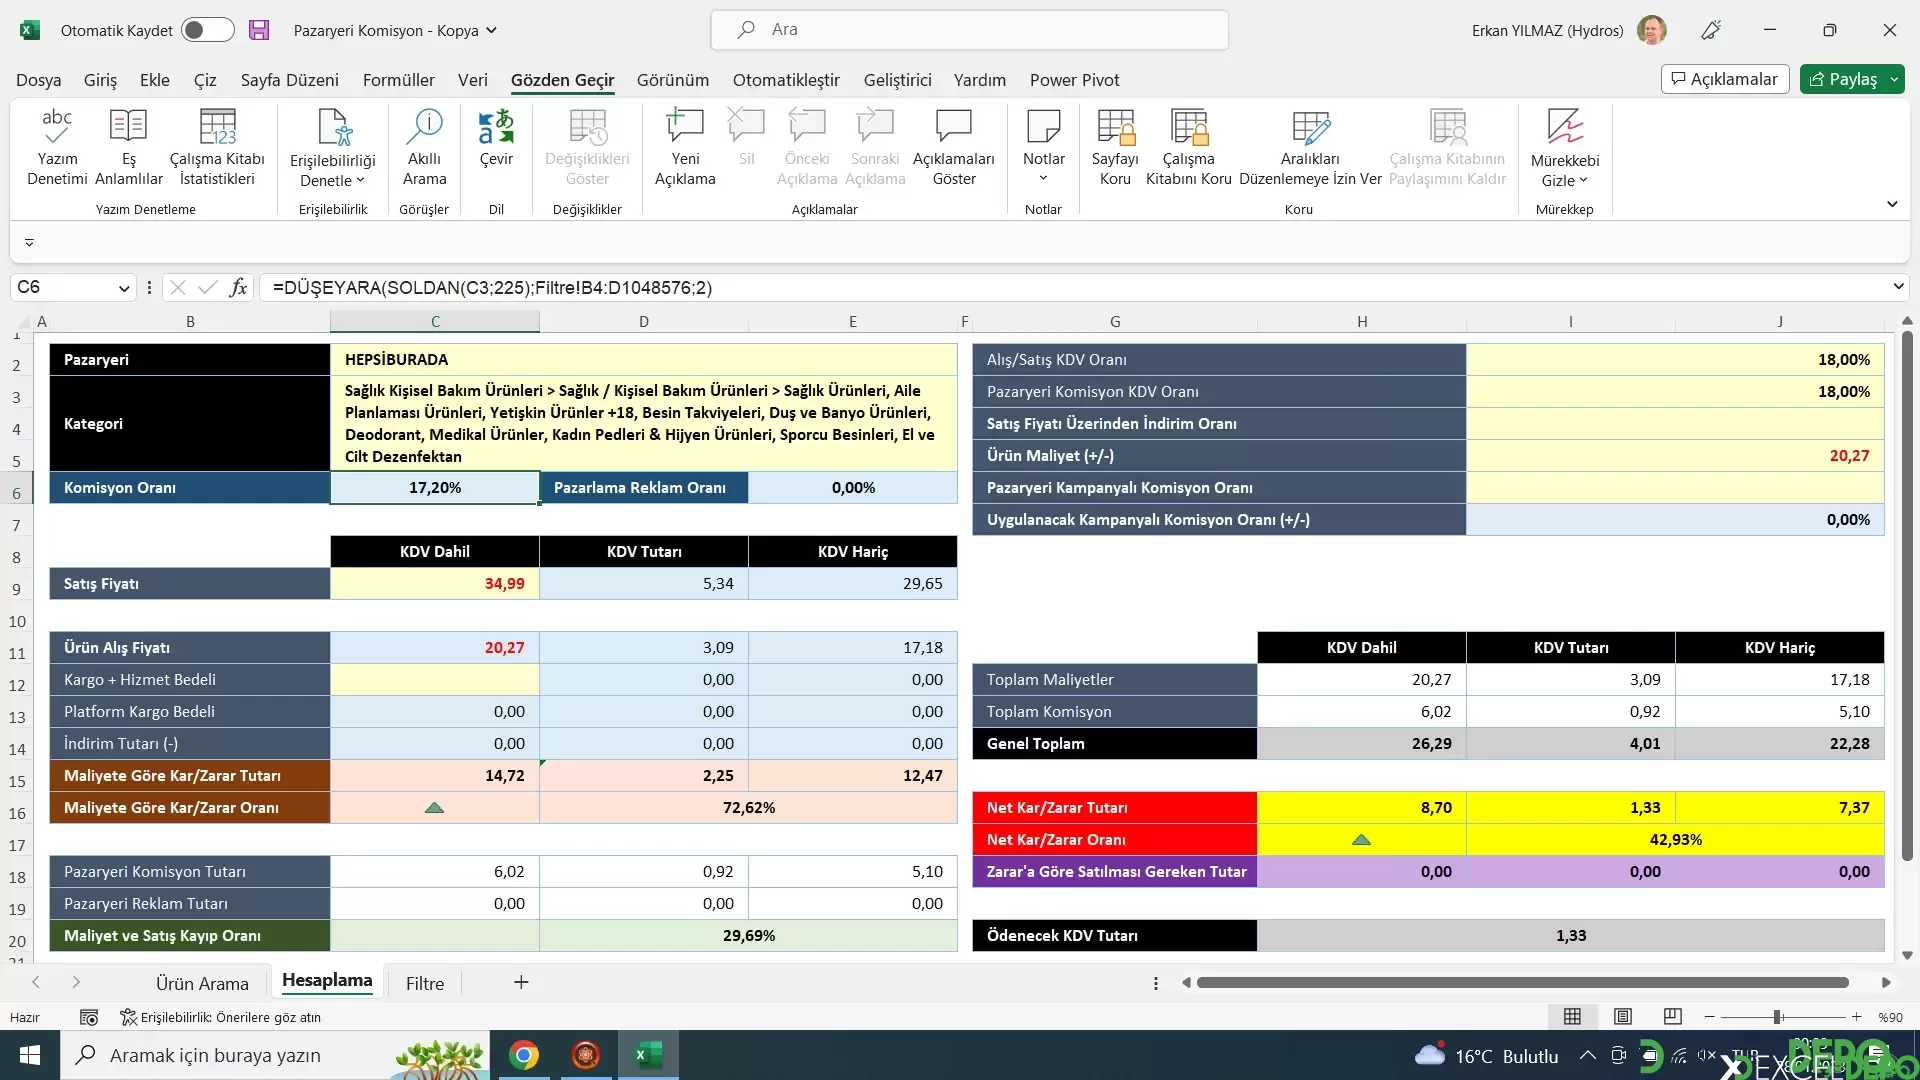Click the macro record status icon
Screen dimensions: 1920x1080
tap(89, 1017)
